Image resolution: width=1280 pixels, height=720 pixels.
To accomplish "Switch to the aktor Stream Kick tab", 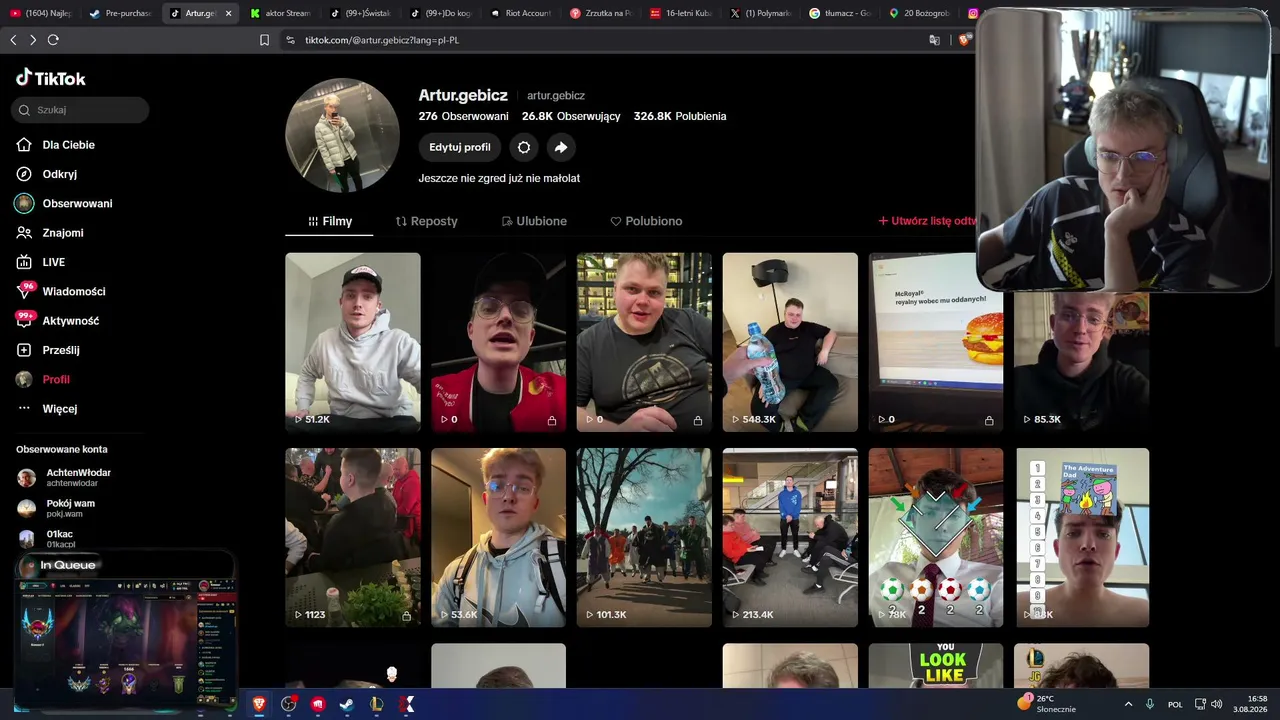I will click(x=282, y=13).
